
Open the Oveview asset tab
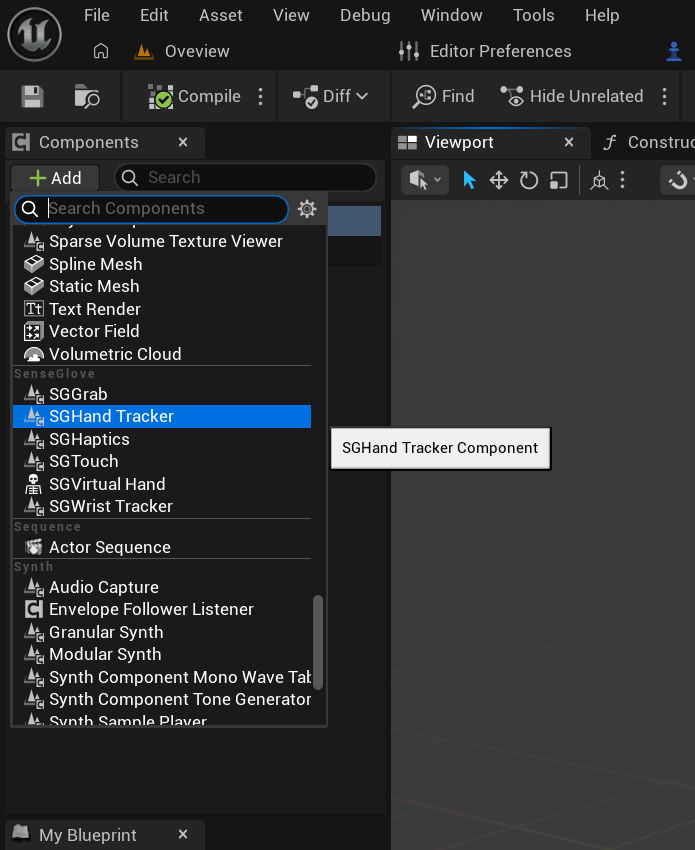[182, 51]
